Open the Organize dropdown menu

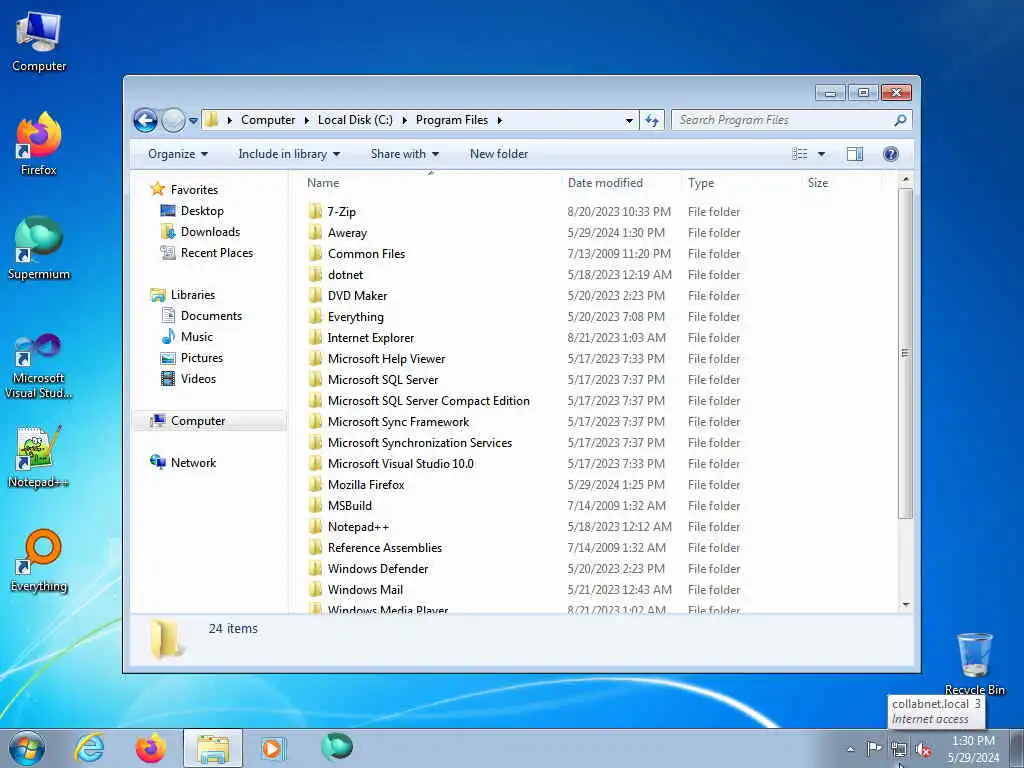pyautogui.click(x=178, y=154)
